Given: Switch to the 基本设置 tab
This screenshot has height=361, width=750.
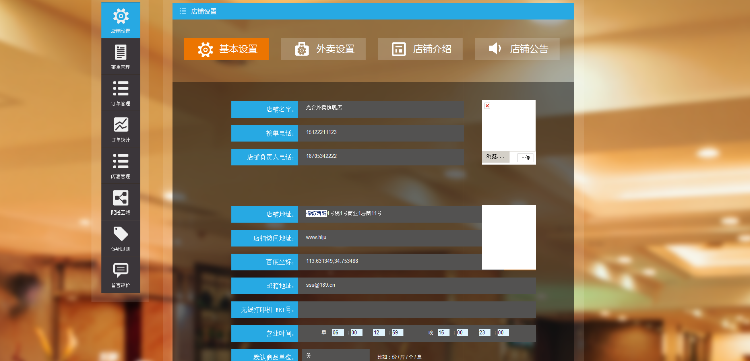Looking at the screenshot, I should (226, 49).
